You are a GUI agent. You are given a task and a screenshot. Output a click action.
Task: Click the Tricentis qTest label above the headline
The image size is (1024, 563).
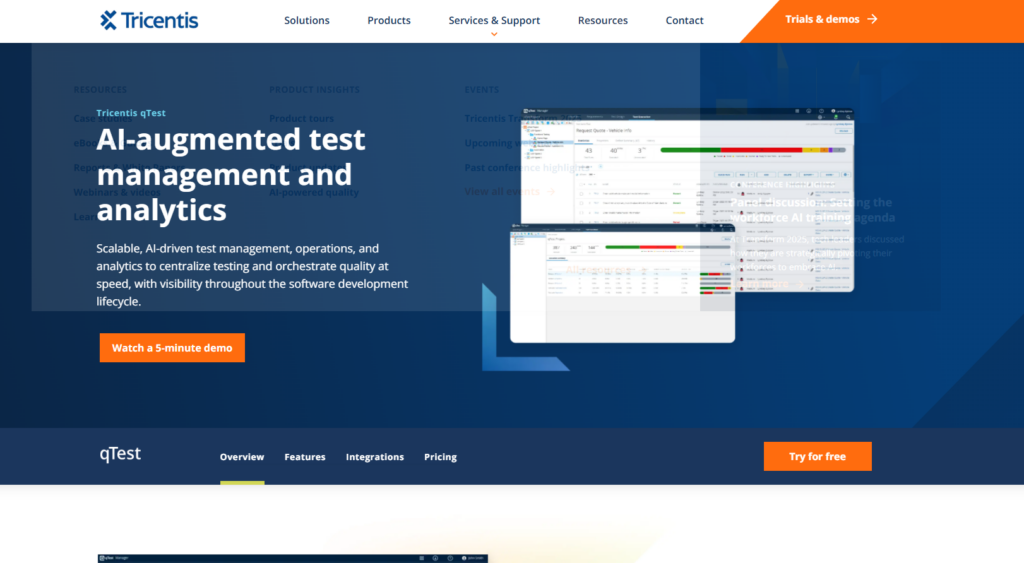131,113
